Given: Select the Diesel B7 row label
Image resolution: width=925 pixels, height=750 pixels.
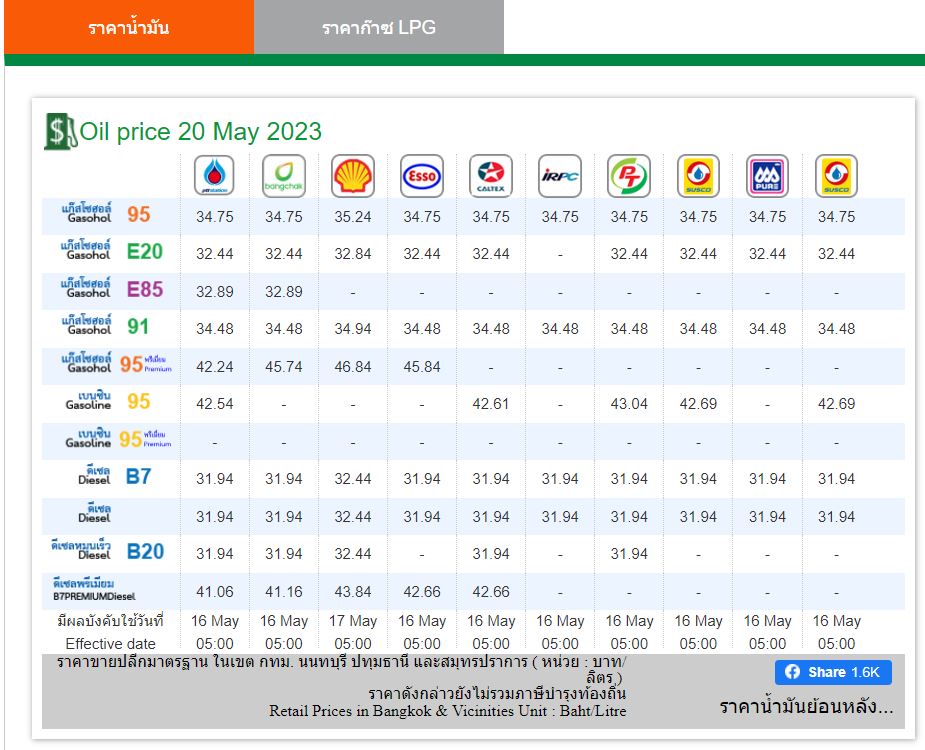Looking at the screenshot, I should coord(114,476).
